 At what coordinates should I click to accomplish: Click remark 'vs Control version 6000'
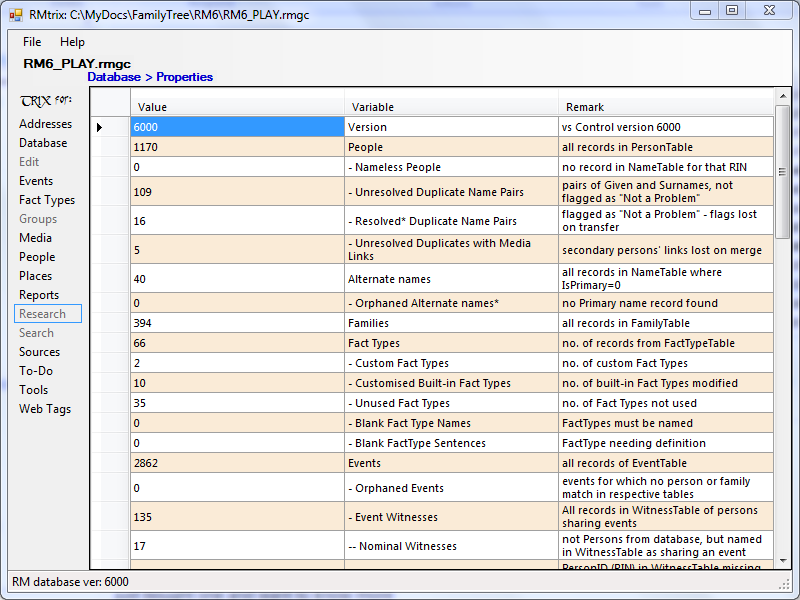pos(666,127)
